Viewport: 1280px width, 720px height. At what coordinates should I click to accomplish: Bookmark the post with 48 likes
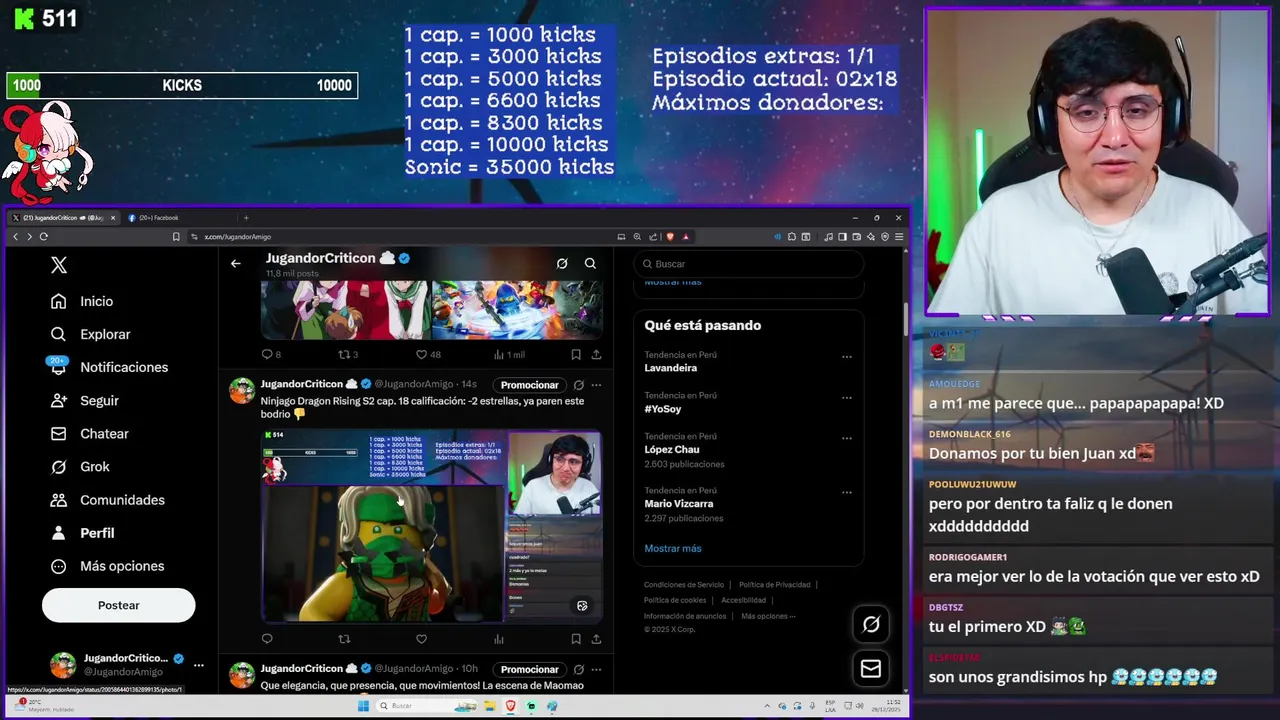[x=576, y=354]
